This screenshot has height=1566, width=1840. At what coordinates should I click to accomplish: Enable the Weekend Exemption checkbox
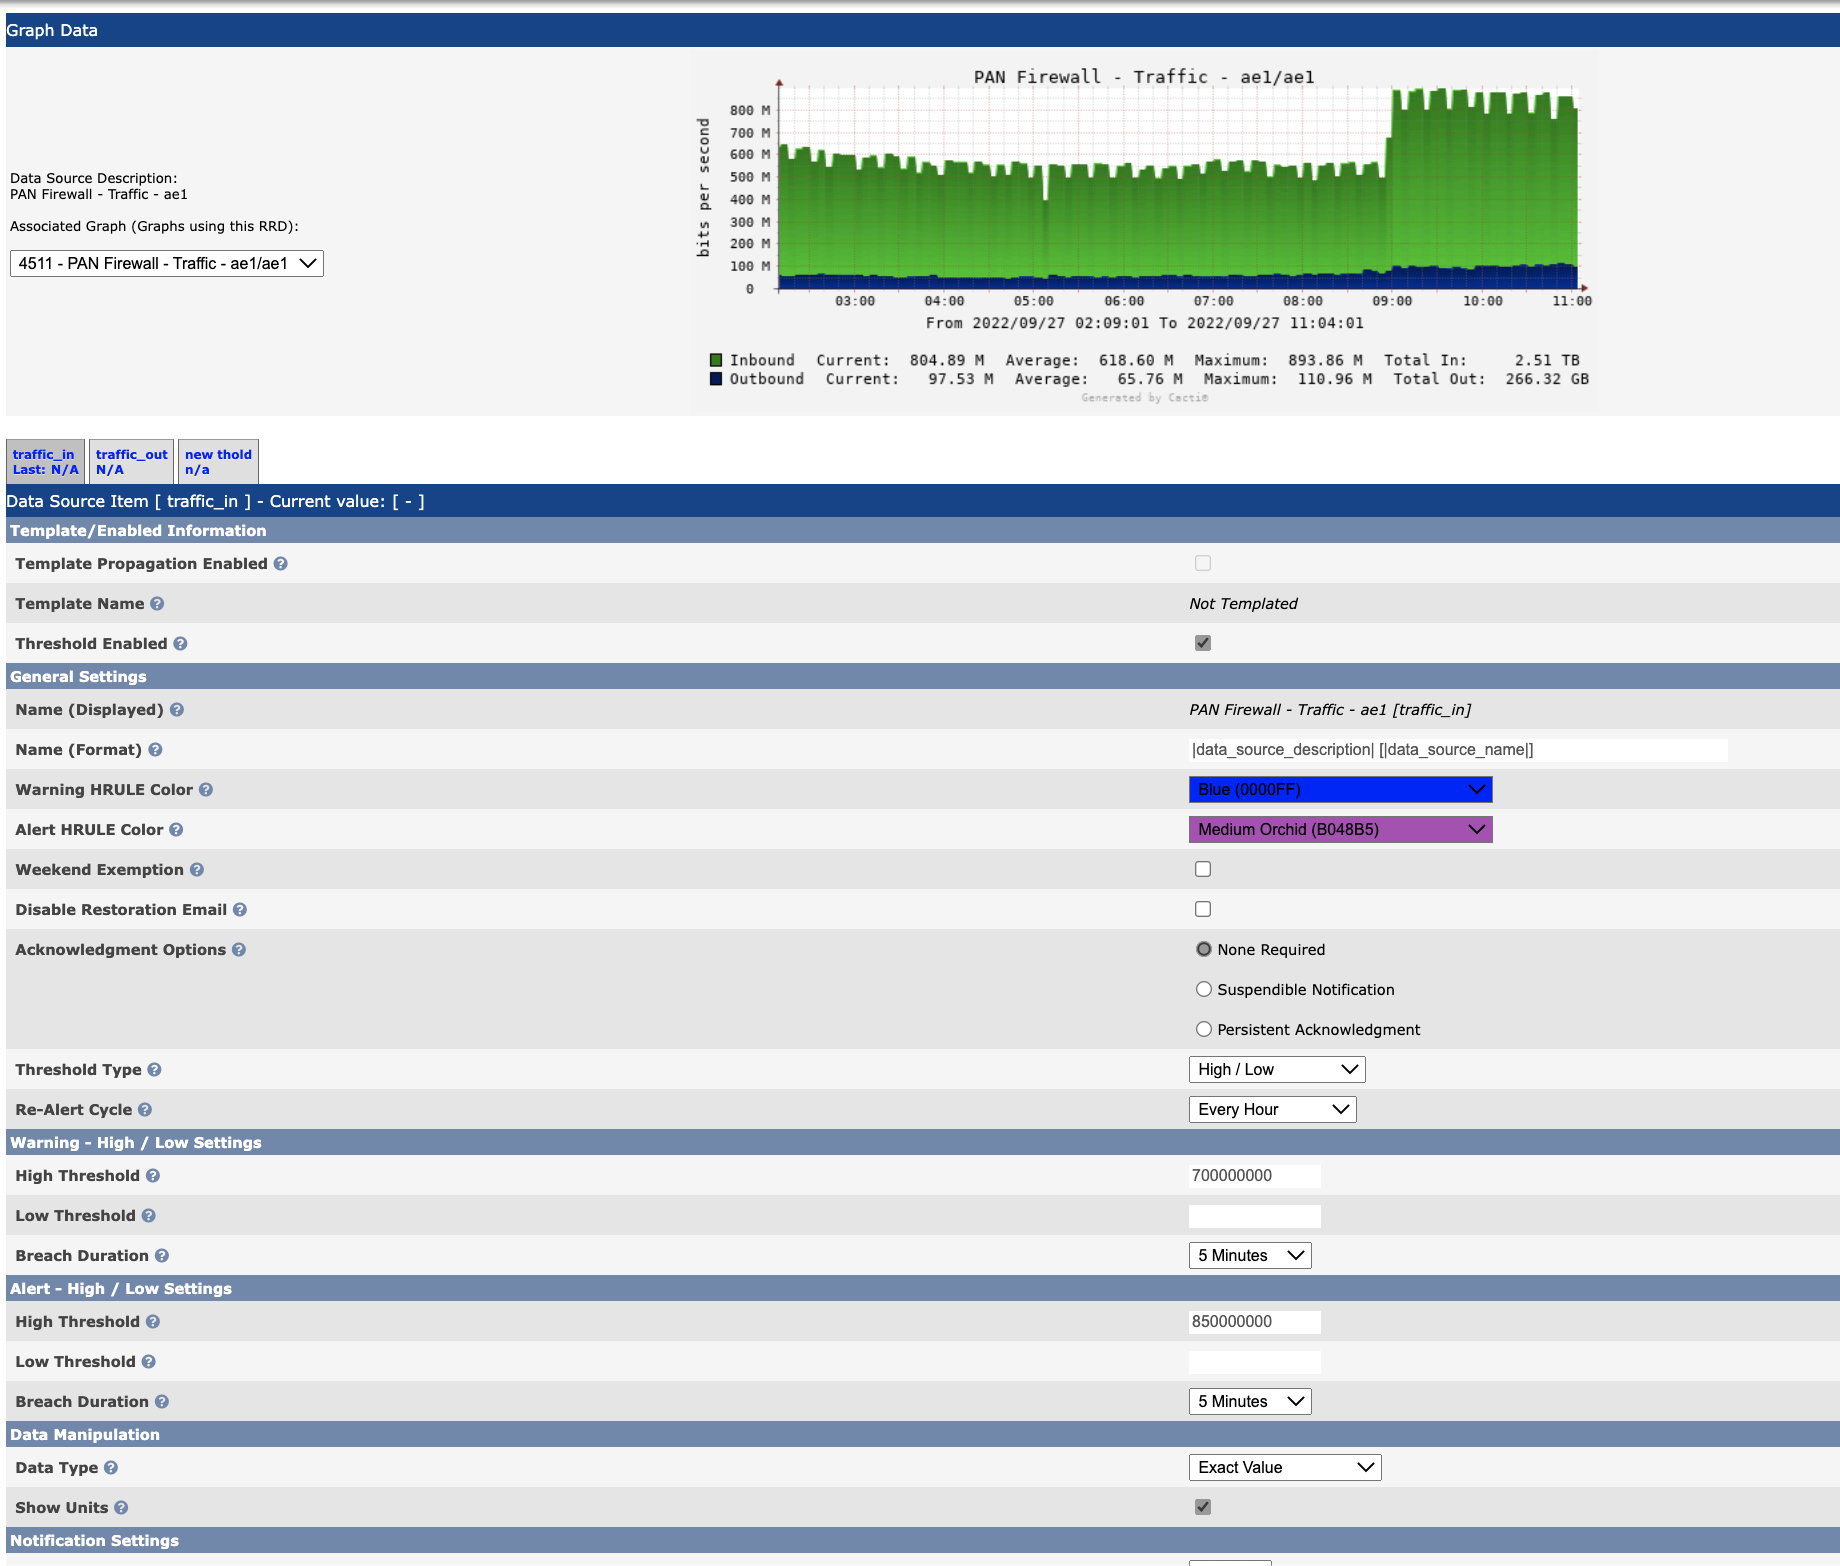[x=1203, y=870]
